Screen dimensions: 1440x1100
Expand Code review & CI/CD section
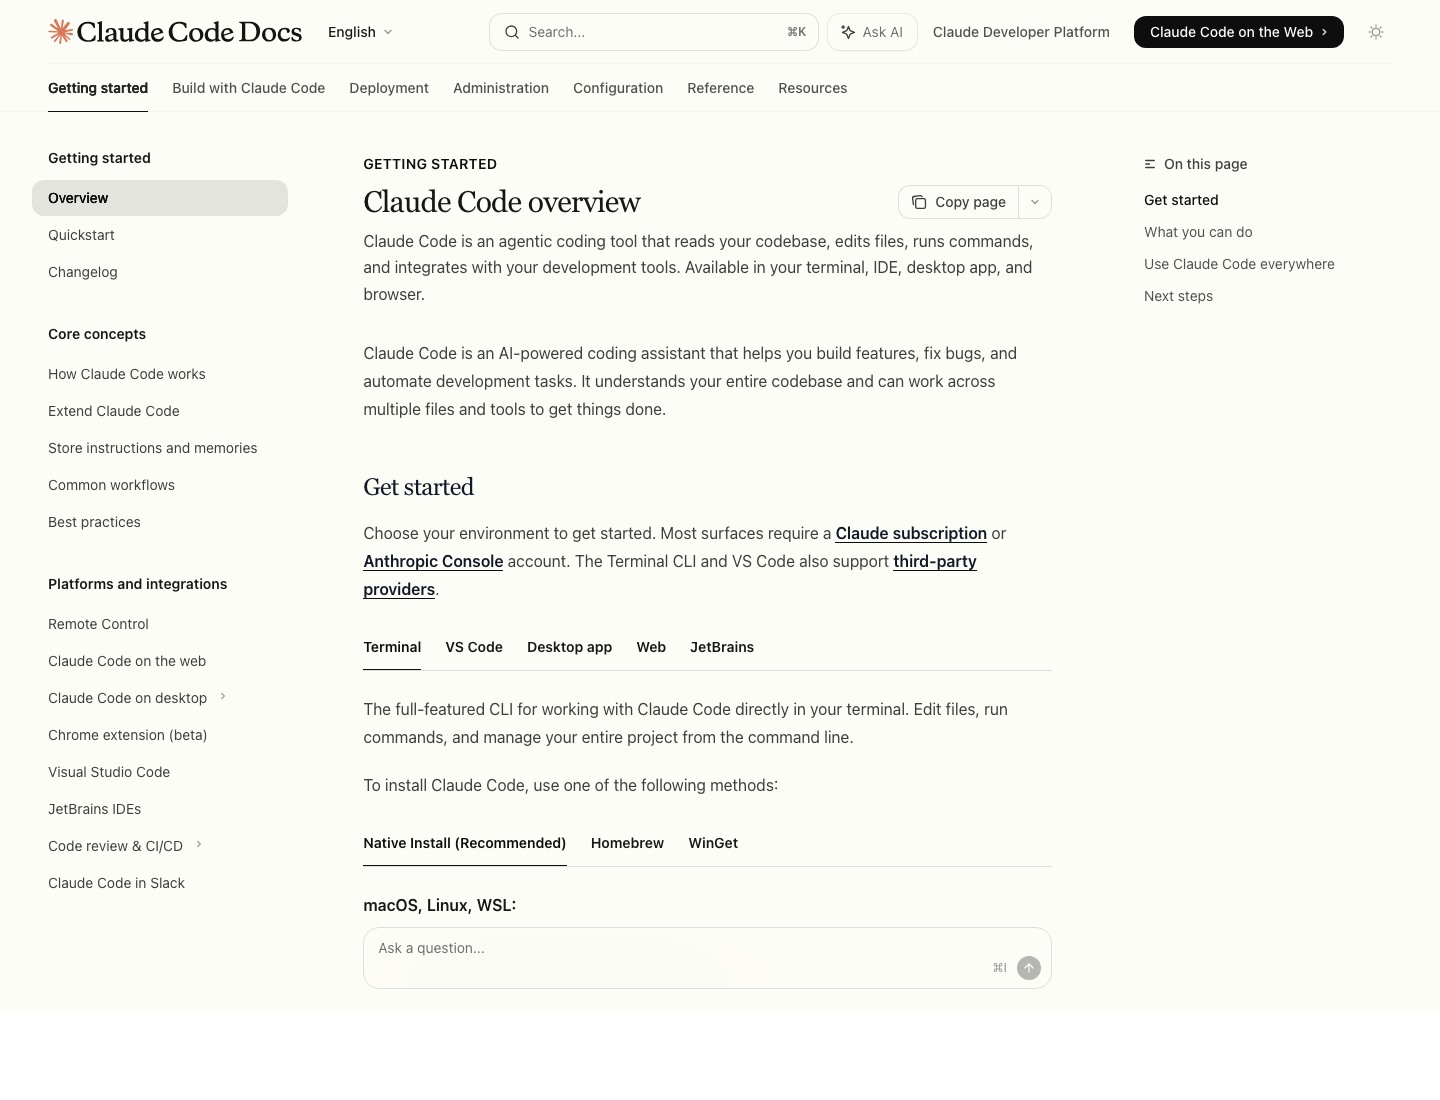[x=199, y=845]
